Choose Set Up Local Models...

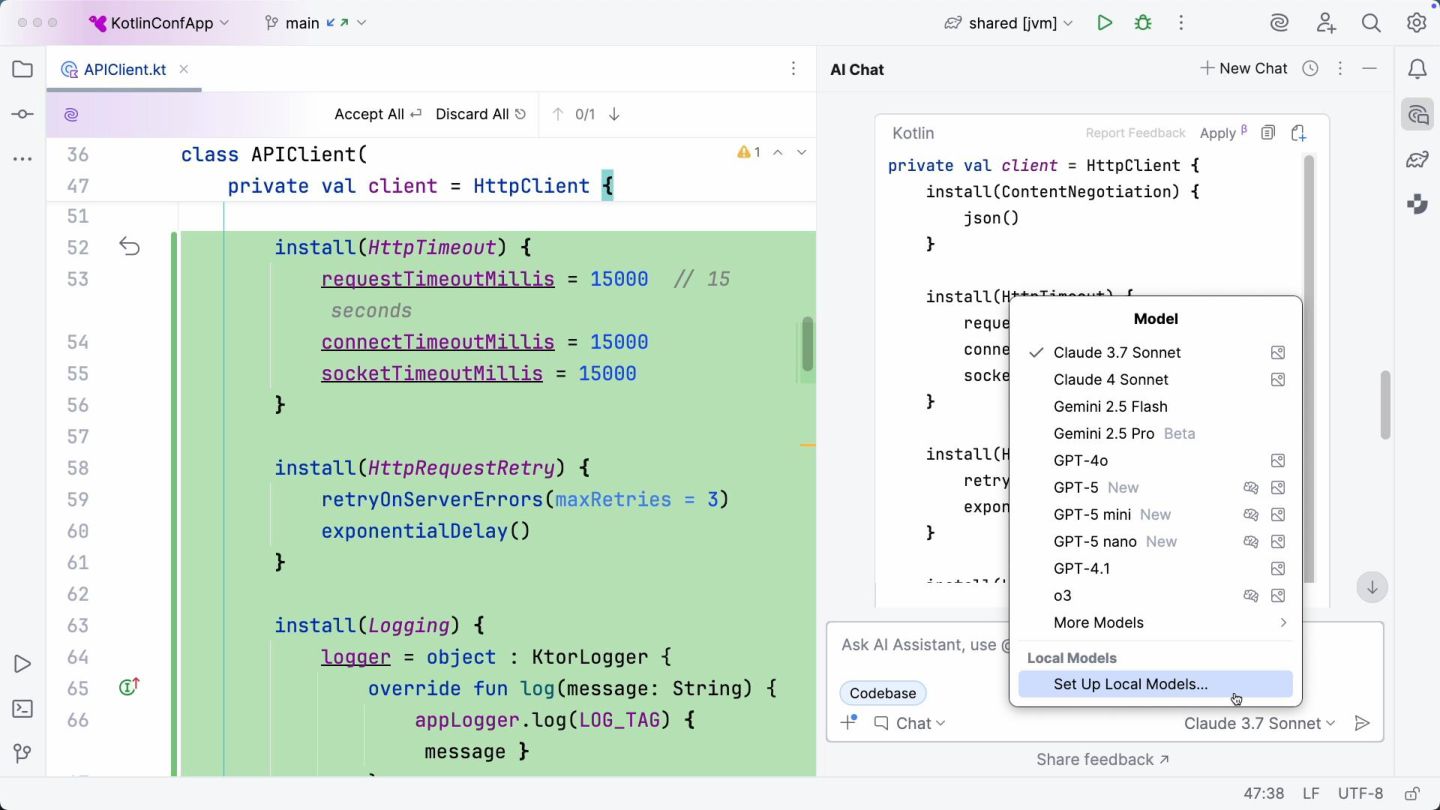click(1156, 684)
